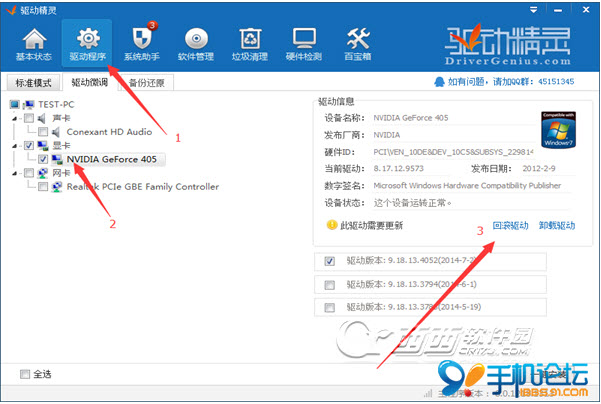This screenshot has height=404, width=601.
Task: Collapse the 网卡 tree node
Action: (15, 174)
